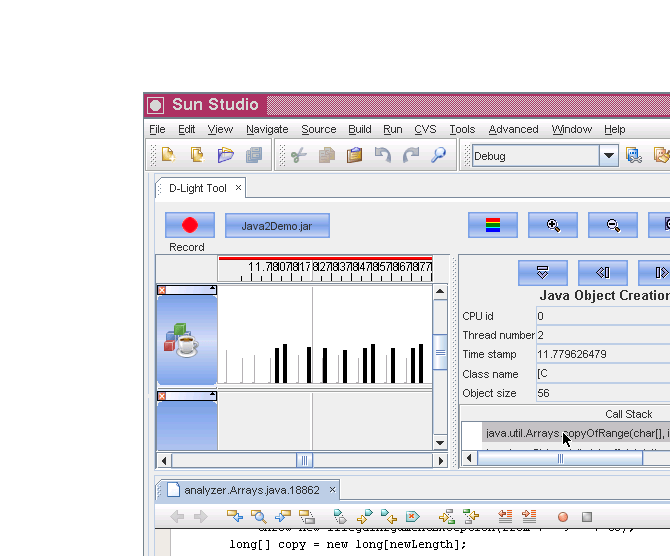Click the color bands display button
The width and height of the screenshot is (670, 556).
coord(493,225)
